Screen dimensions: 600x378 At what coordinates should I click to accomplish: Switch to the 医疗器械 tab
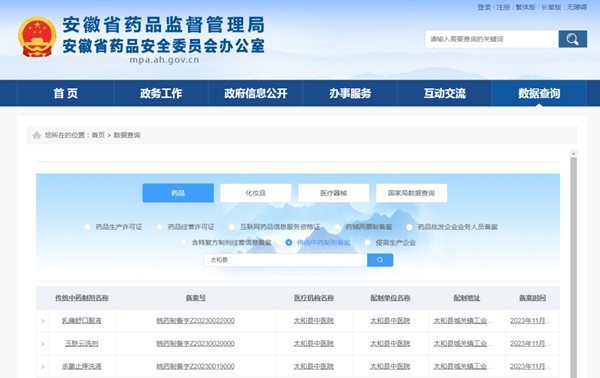point(333,193)
